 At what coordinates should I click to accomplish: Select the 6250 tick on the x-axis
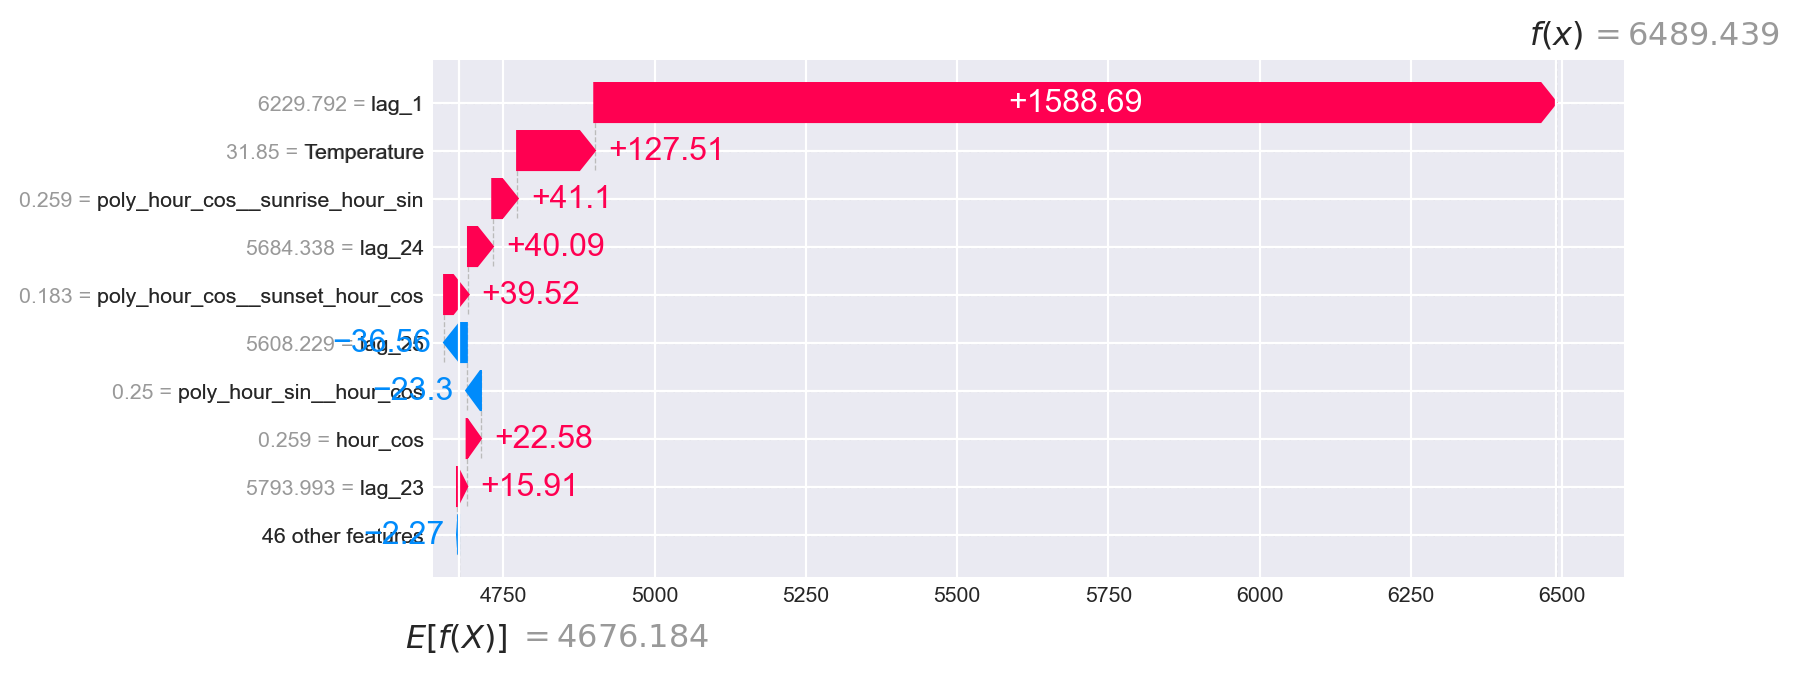[x=1410, y=595]
